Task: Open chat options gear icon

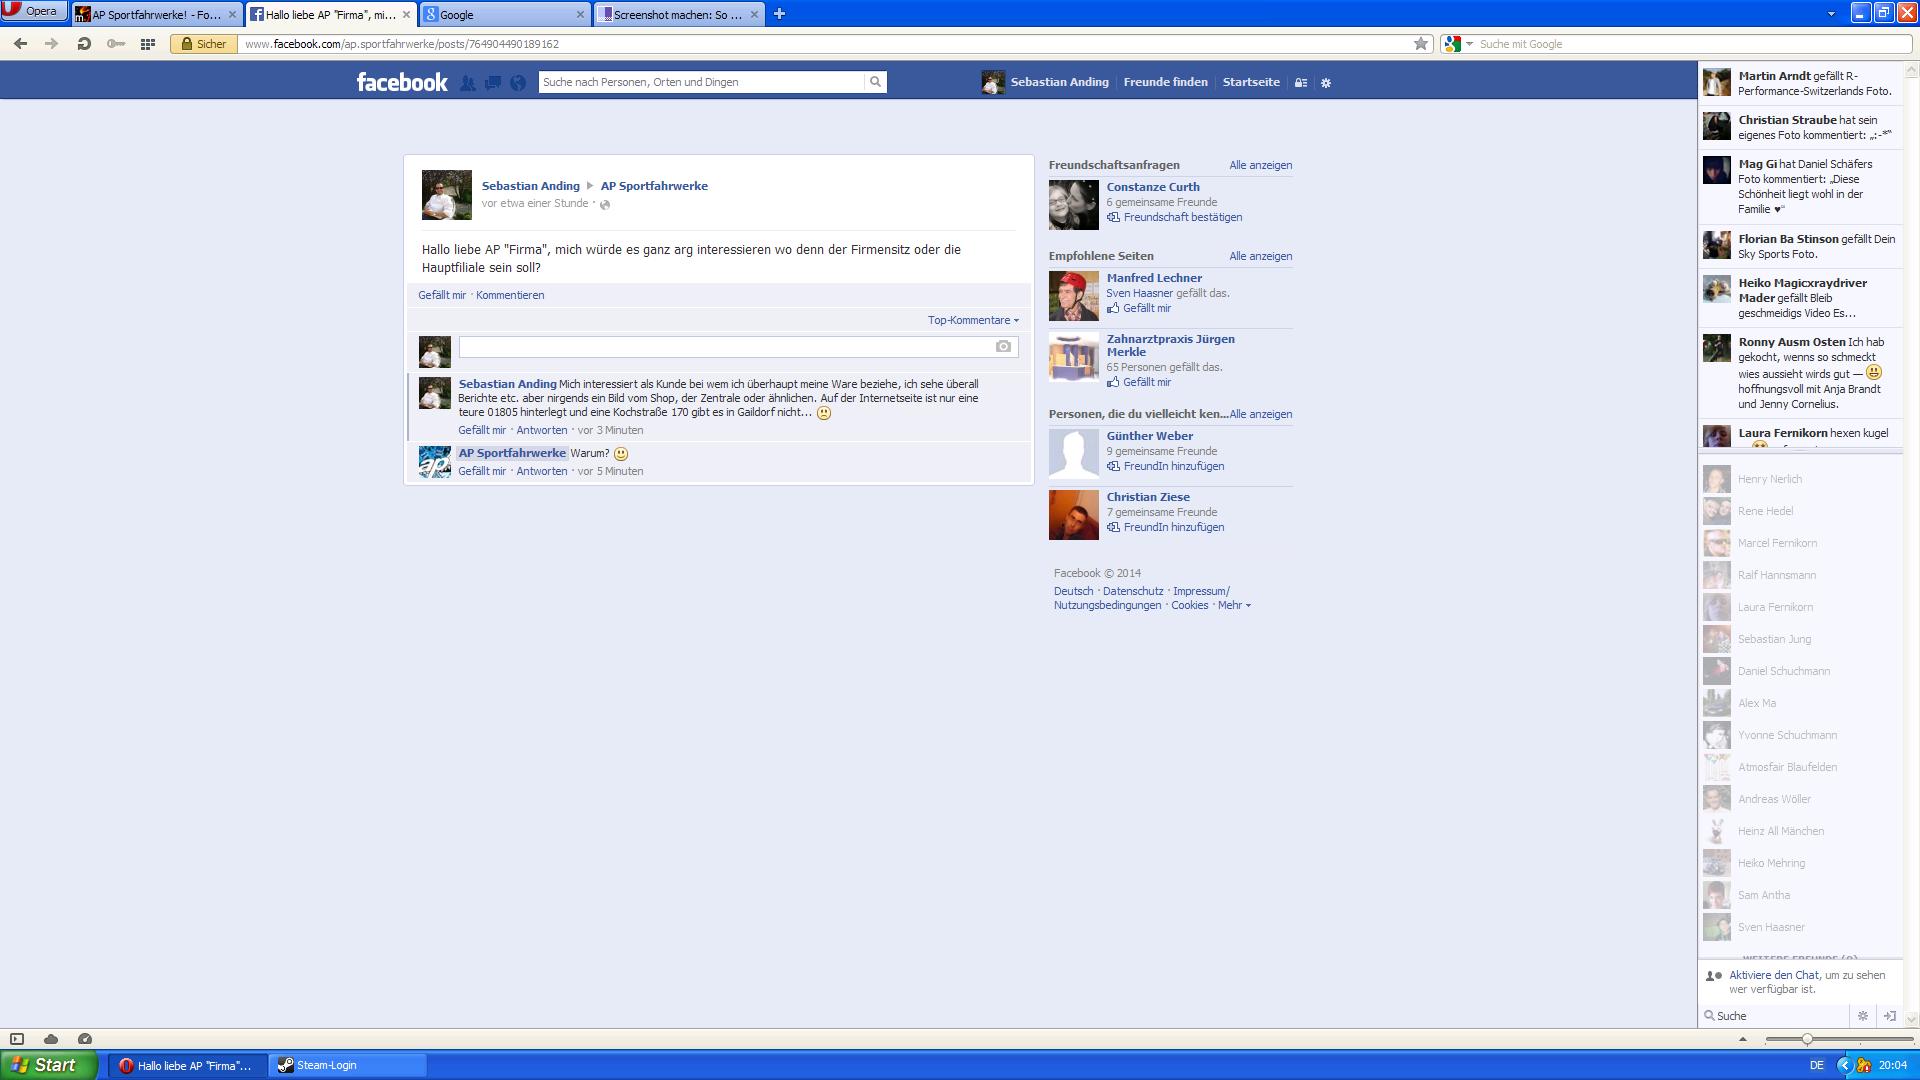Action: coord(1862,1016)
